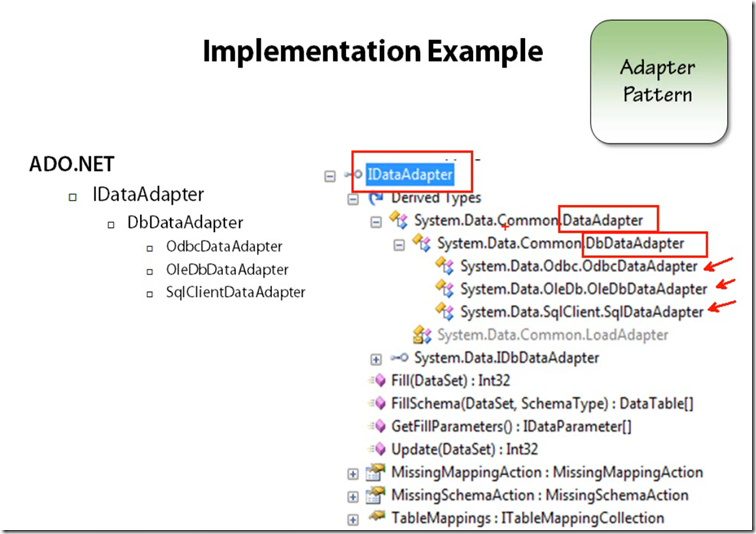756x534 pixels.
Task: Click method icon of Update(DataSet)
Action: click(378, 449)
